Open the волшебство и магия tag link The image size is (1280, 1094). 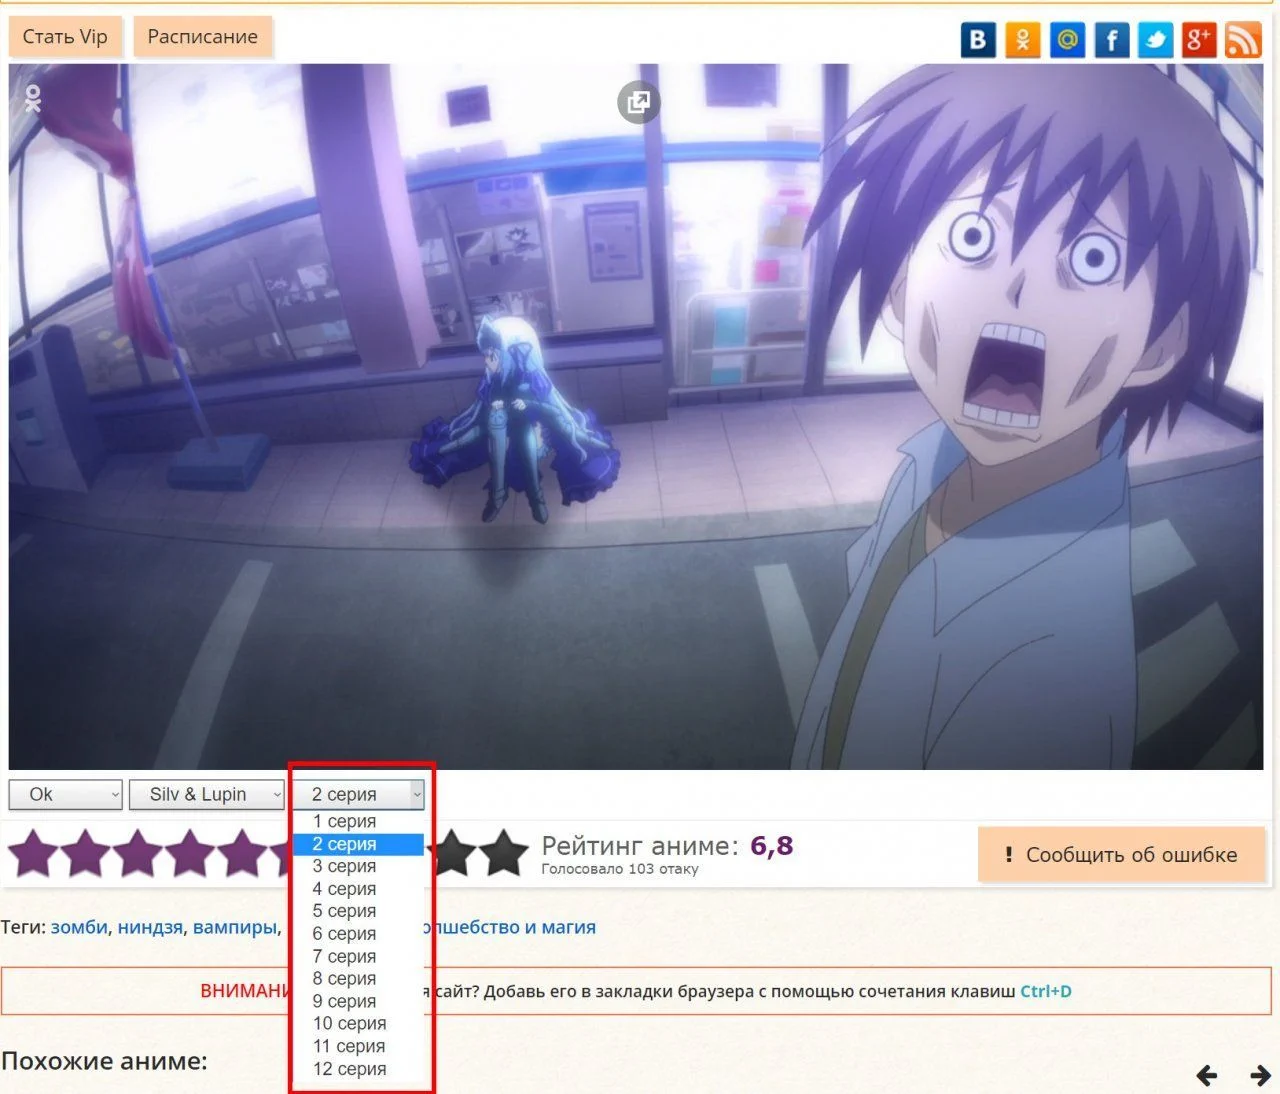tap(510, 927)
